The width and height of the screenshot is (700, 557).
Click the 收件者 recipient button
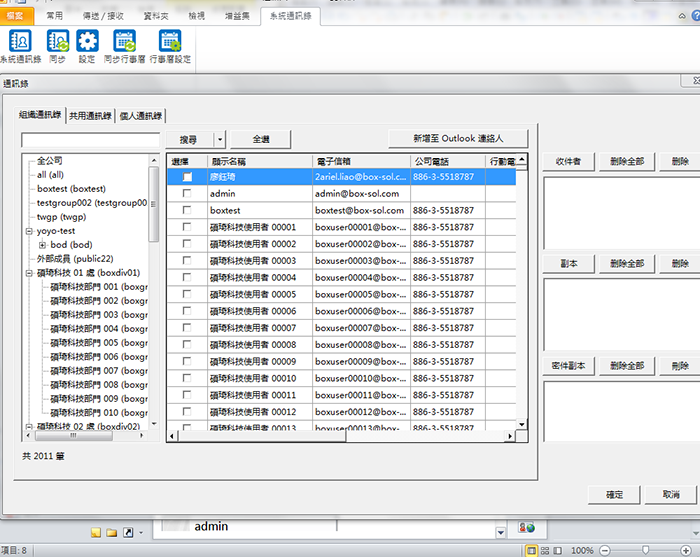coord(568,162)
